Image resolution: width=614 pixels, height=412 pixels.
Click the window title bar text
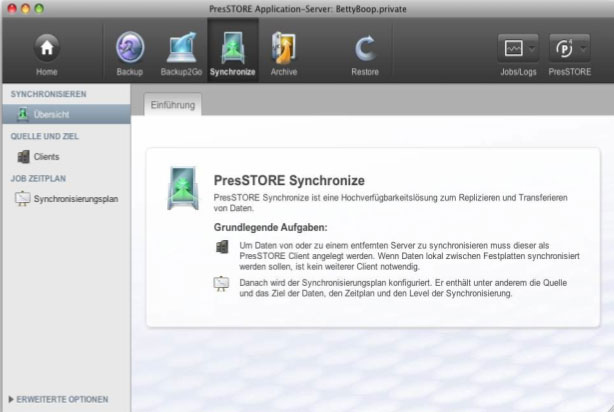pos(306,7)
